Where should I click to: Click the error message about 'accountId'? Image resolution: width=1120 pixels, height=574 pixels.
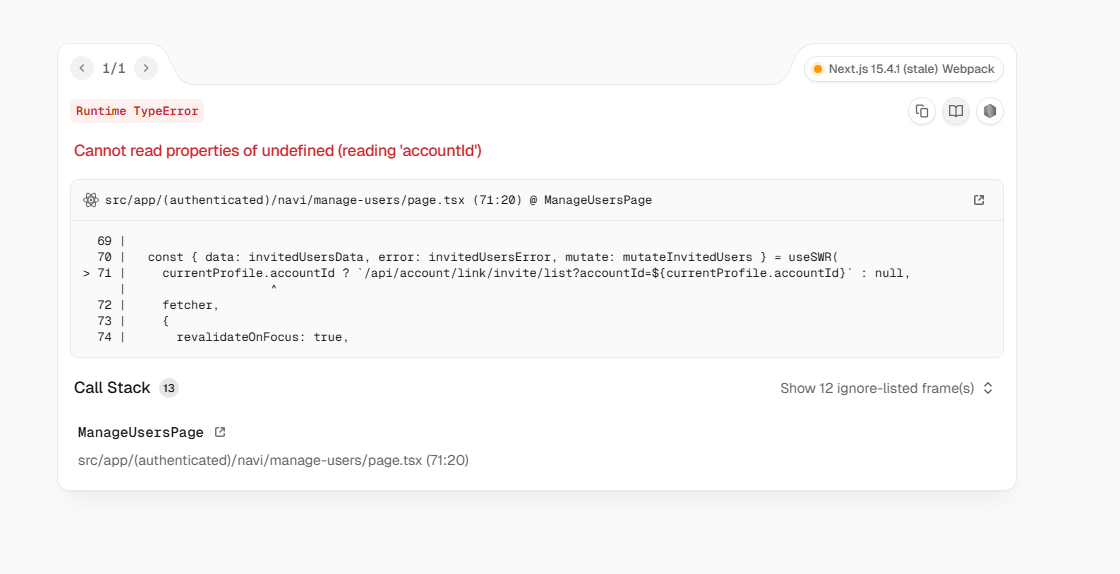278,151
